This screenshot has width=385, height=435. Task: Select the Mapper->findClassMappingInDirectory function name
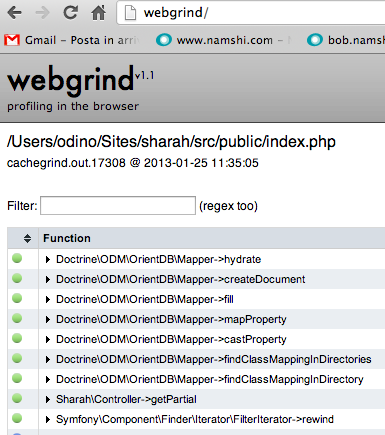tap(210, 379)
